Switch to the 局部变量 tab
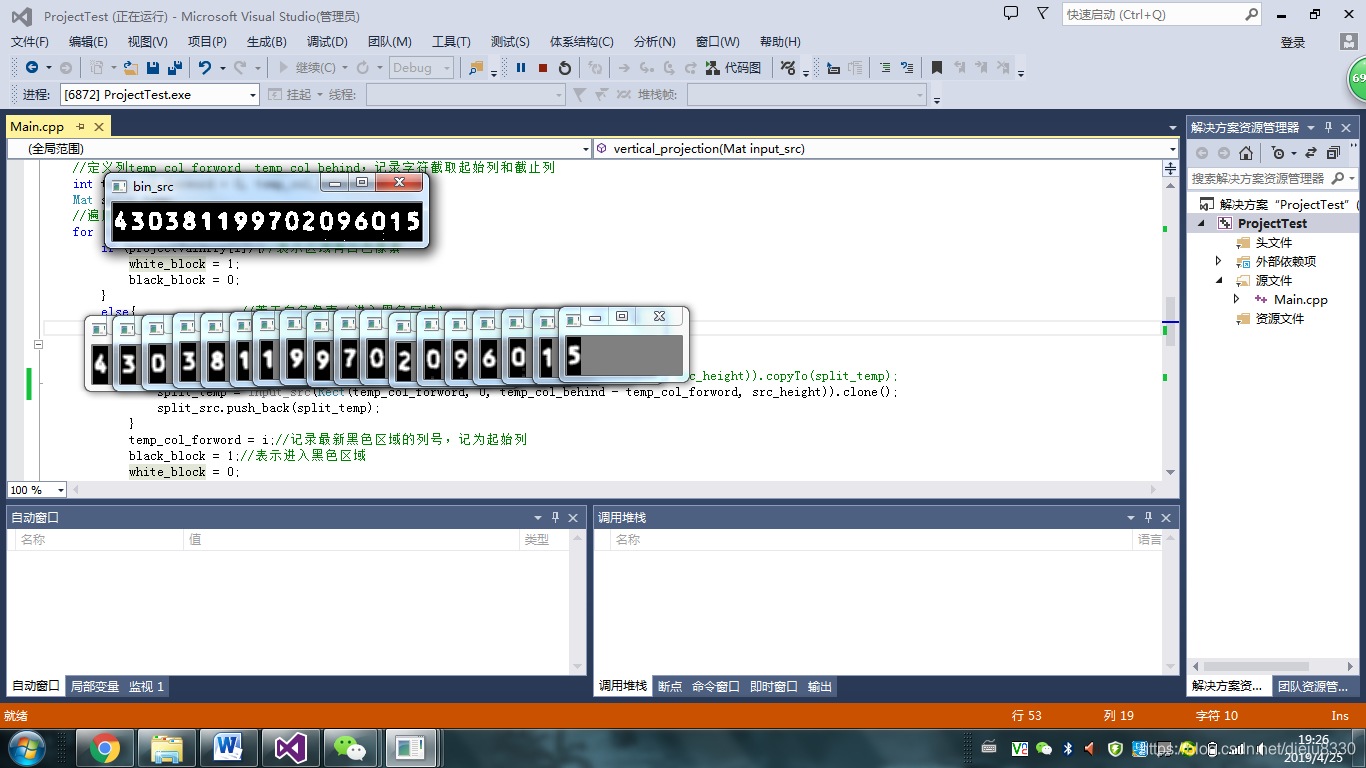The height and width of the screenshot is (768, 1366). pyautogui.click(x=95, y=687)
